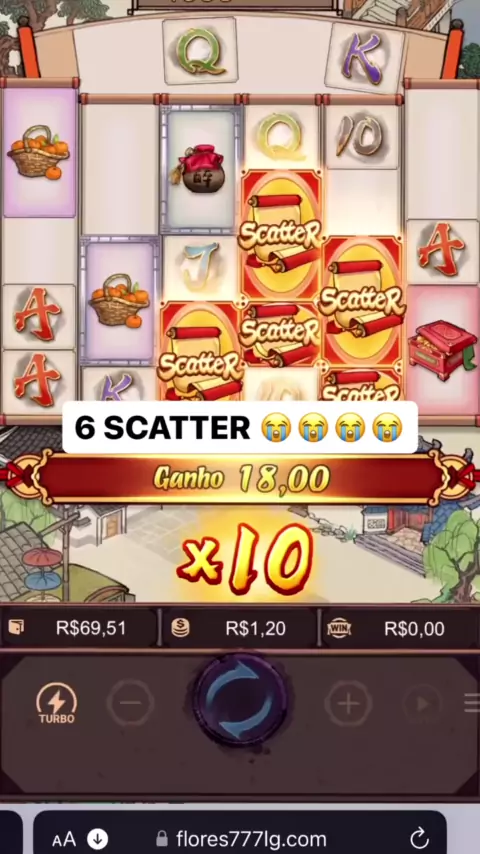Reload the page with the browser refresh icon
The width and height of the screenshot is (480, 854).
click(x=419, y=838)
